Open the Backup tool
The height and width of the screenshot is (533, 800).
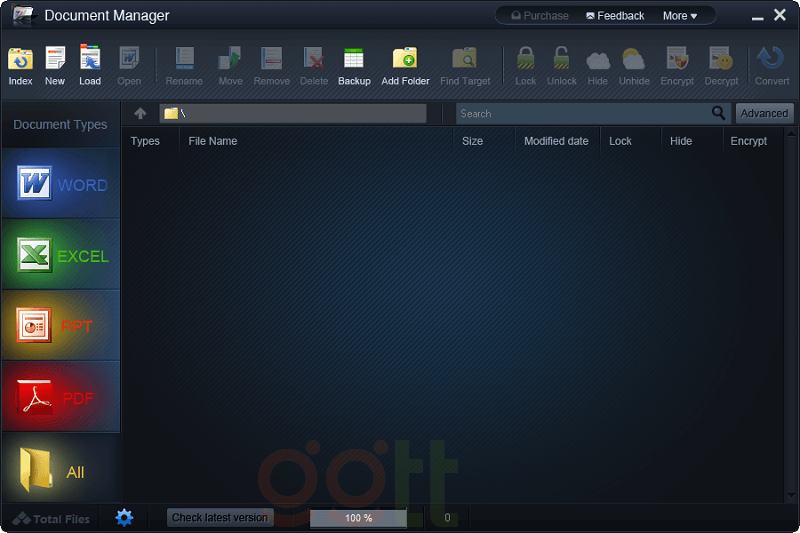pyautogui.click(x=354, y=64)
